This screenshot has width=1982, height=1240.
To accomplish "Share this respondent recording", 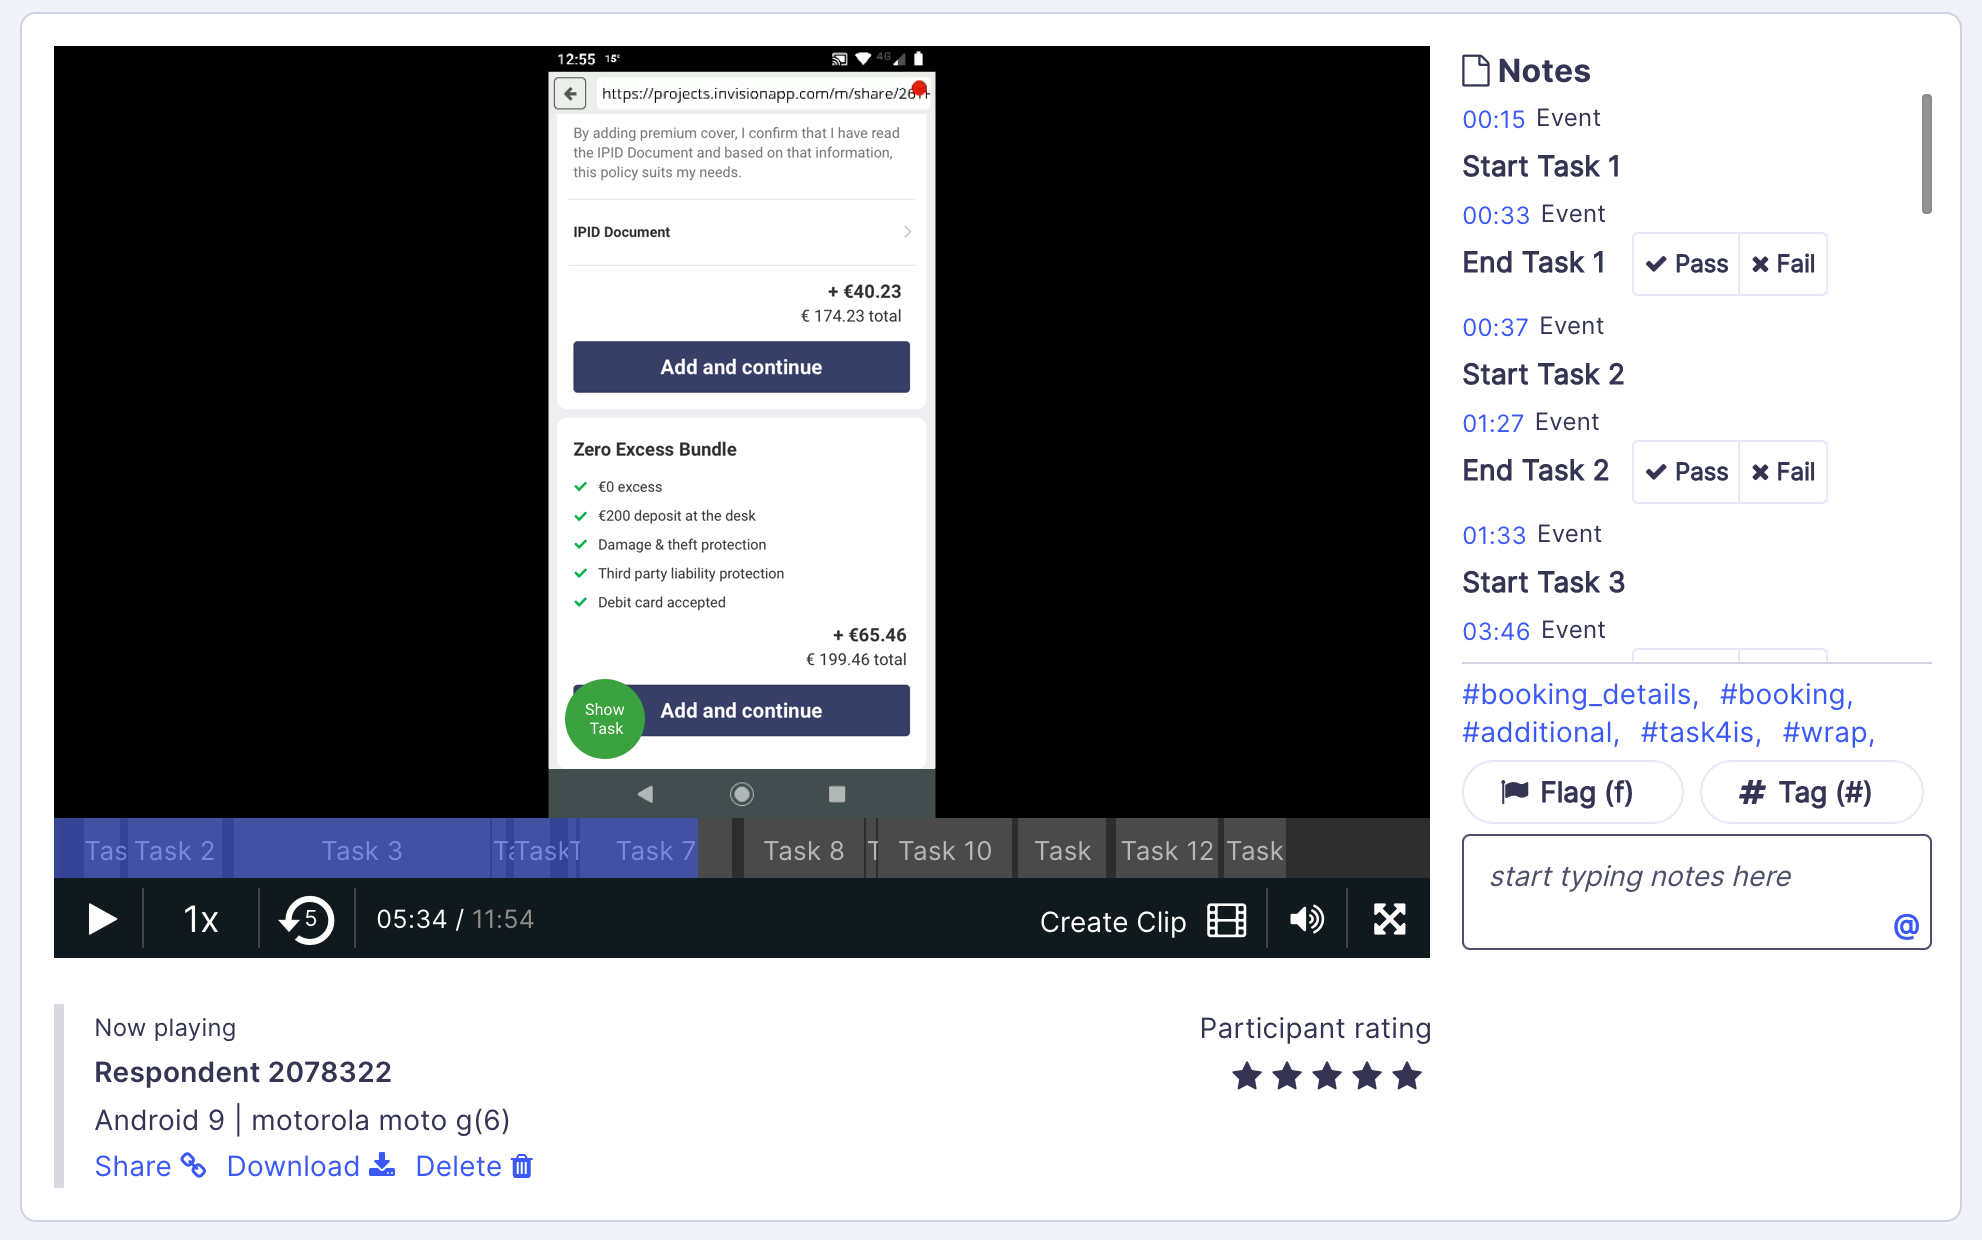I will coord(150,1166).
